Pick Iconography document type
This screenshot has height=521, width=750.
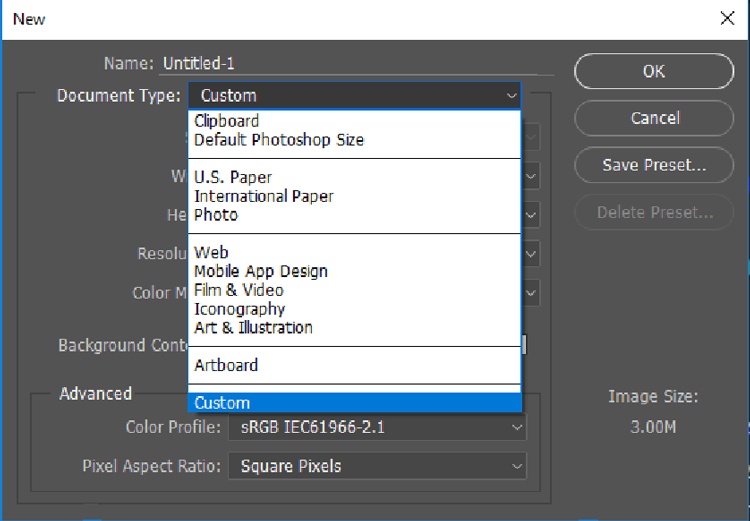point(354,309)
